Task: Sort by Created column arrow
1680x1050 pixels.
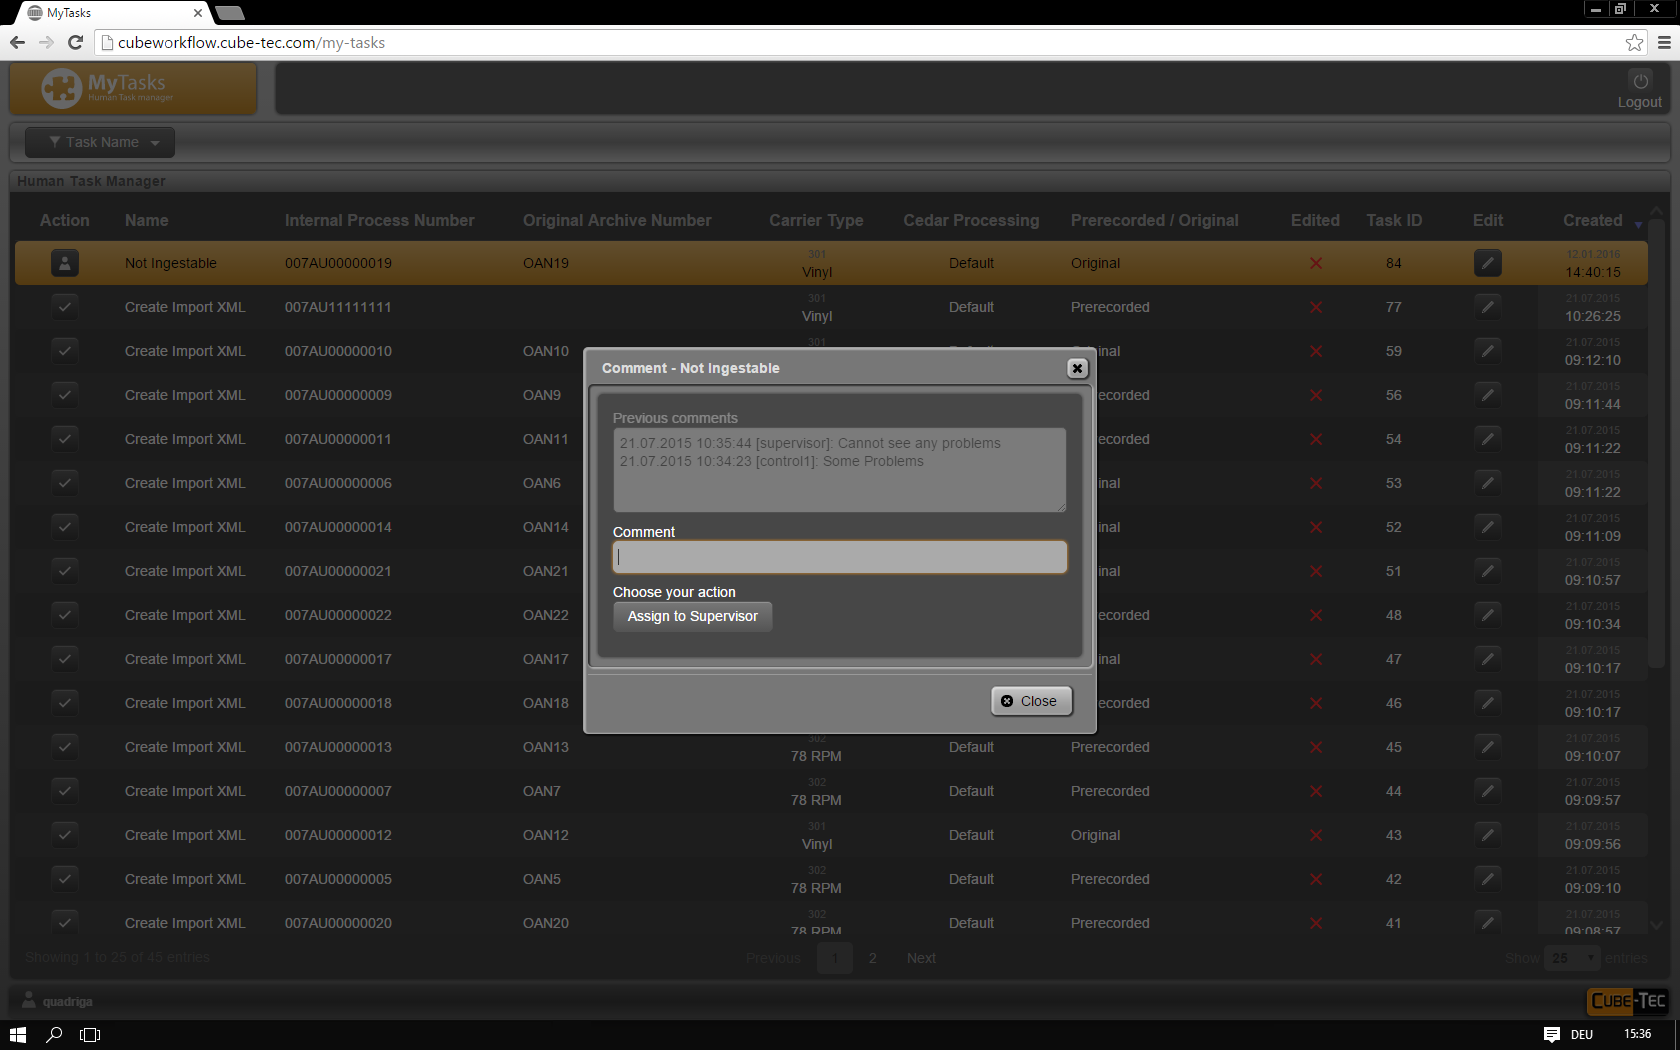Action: tap(1638, 224)
